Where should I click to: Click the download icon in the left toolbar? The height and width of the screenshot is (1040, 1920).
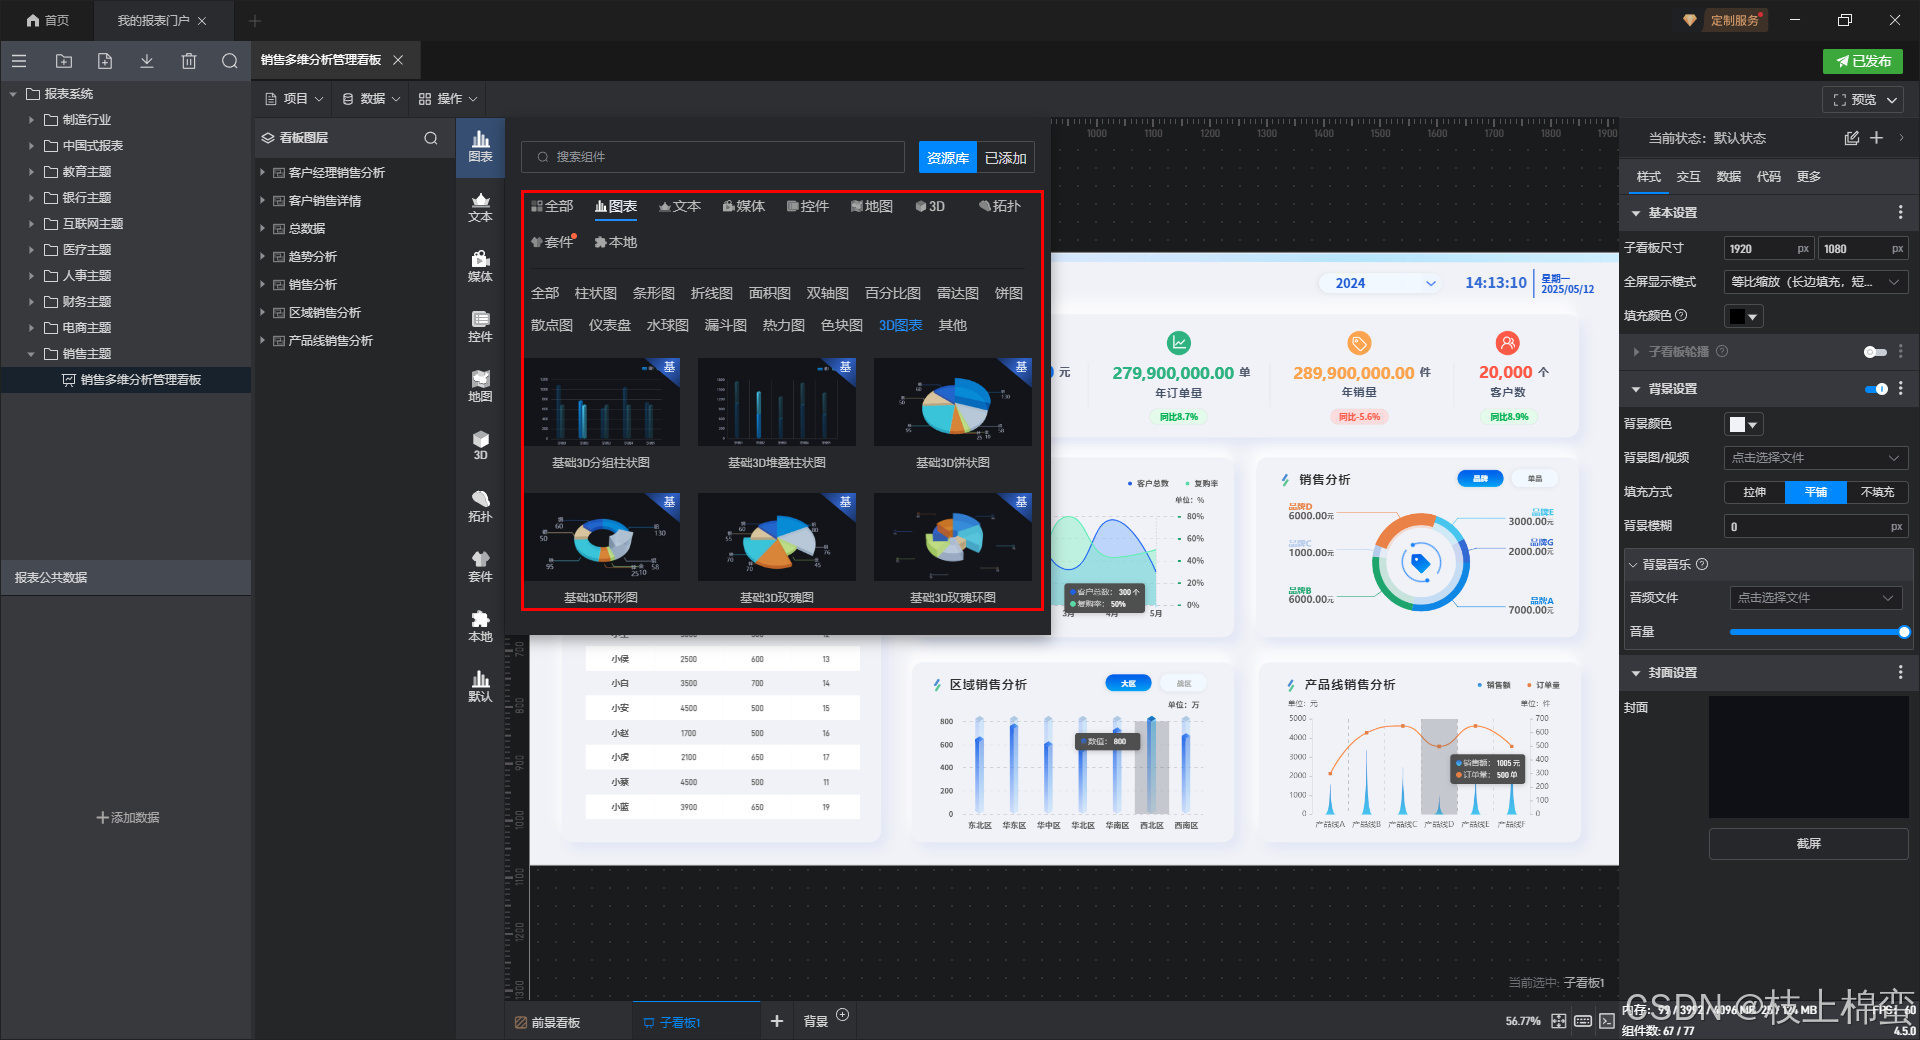(x=147, y=61)
